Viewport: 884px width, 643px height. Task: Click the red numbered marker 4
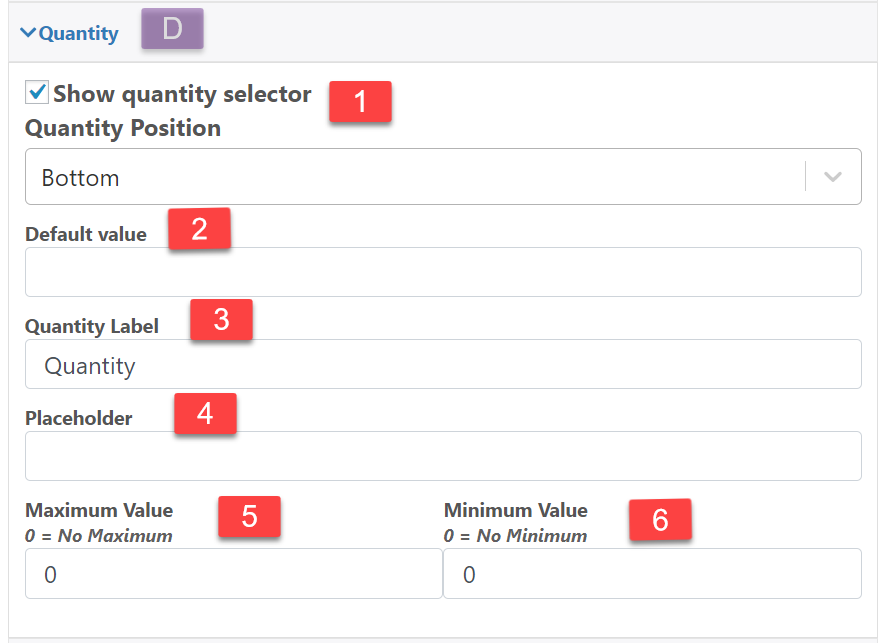click(205, 413)
